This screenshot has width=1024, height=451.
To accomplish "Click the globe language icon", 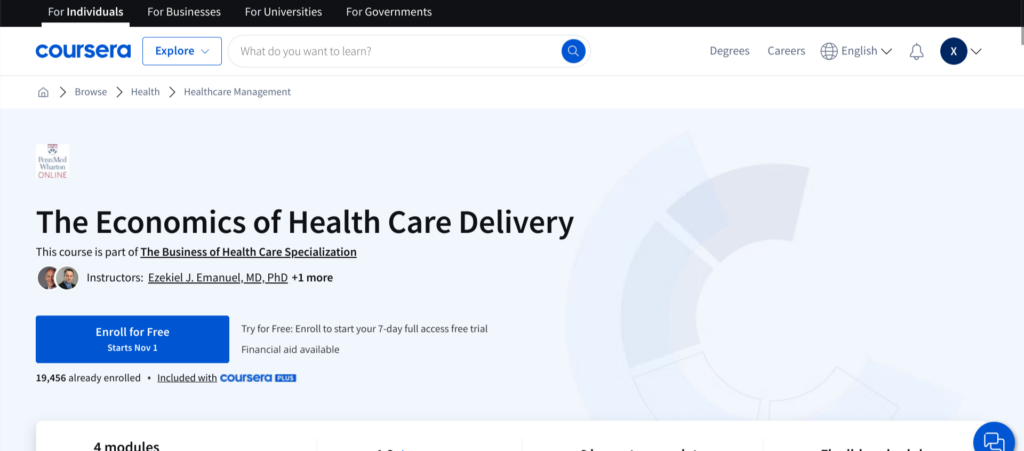I will [x=829, y=51].
